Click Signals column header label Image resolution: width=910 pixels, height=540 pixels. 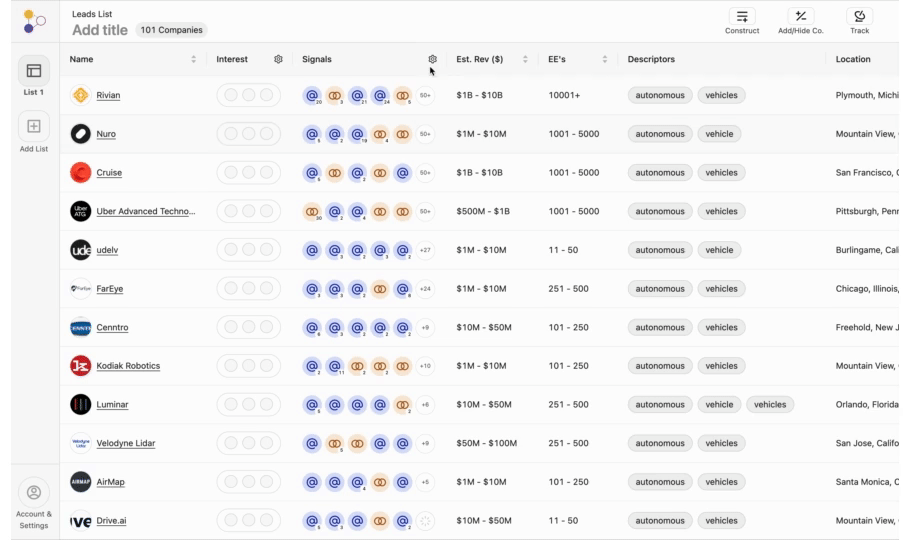click(x=317, y=59)
